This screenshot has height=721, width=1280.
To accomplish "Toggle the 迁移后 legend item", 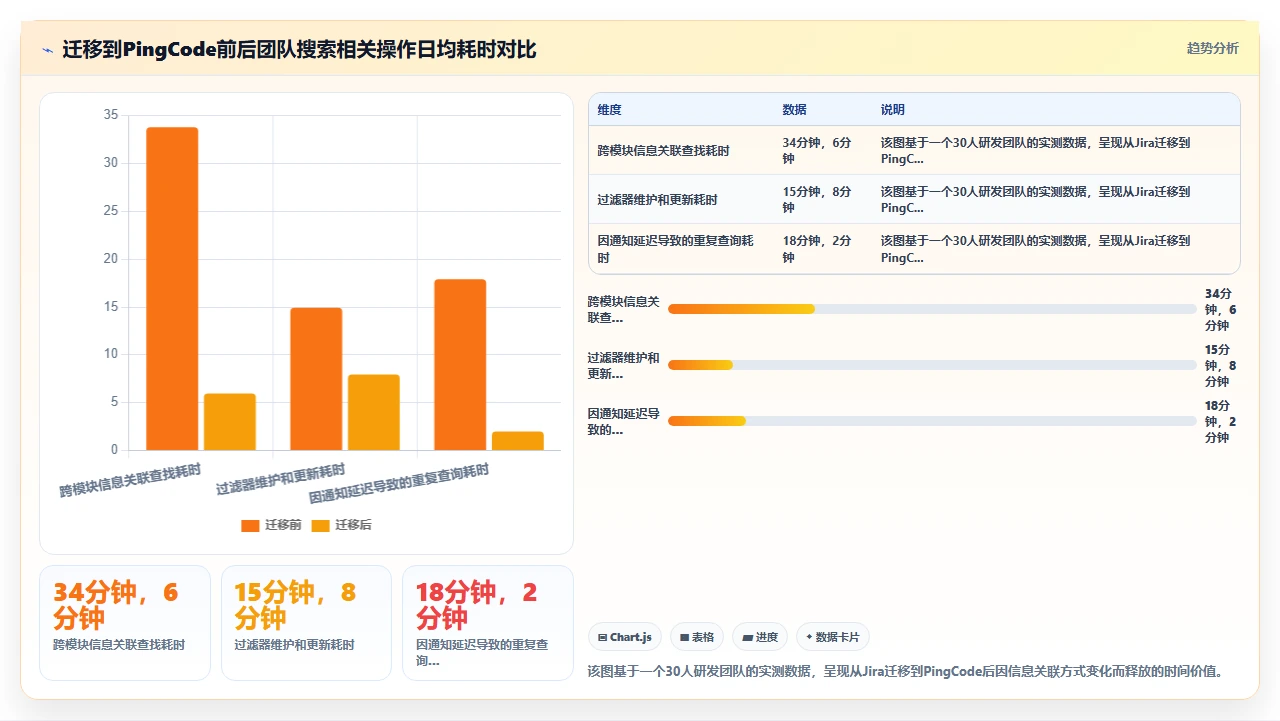I will 341,525.
